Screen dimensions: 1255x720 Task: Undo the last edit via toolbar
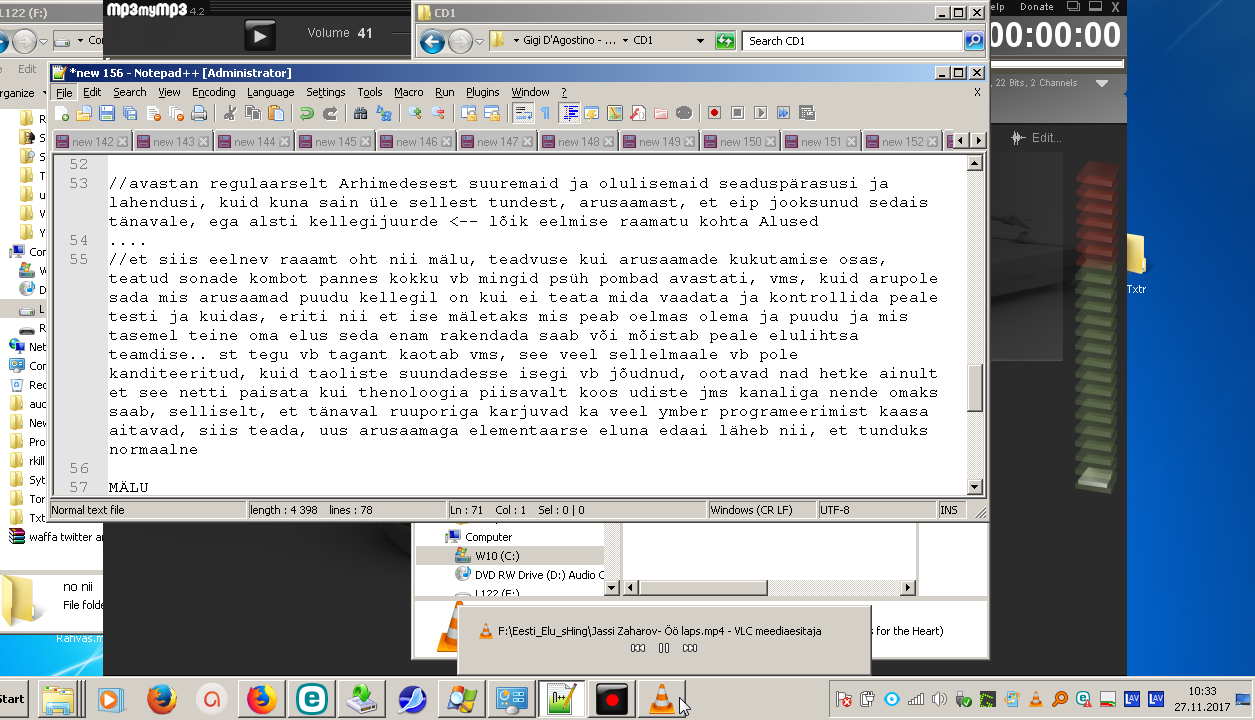(306, 113)
